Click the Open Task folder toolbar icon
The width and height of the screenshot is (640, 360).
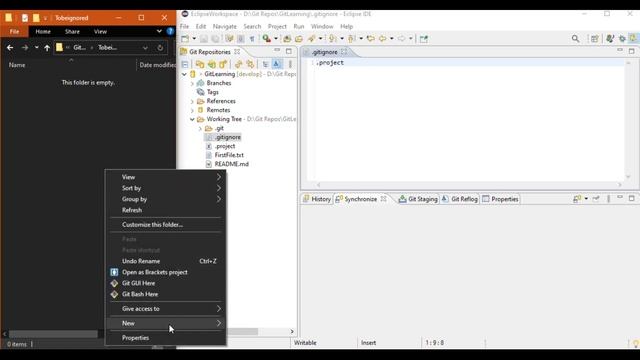(299, 39)
